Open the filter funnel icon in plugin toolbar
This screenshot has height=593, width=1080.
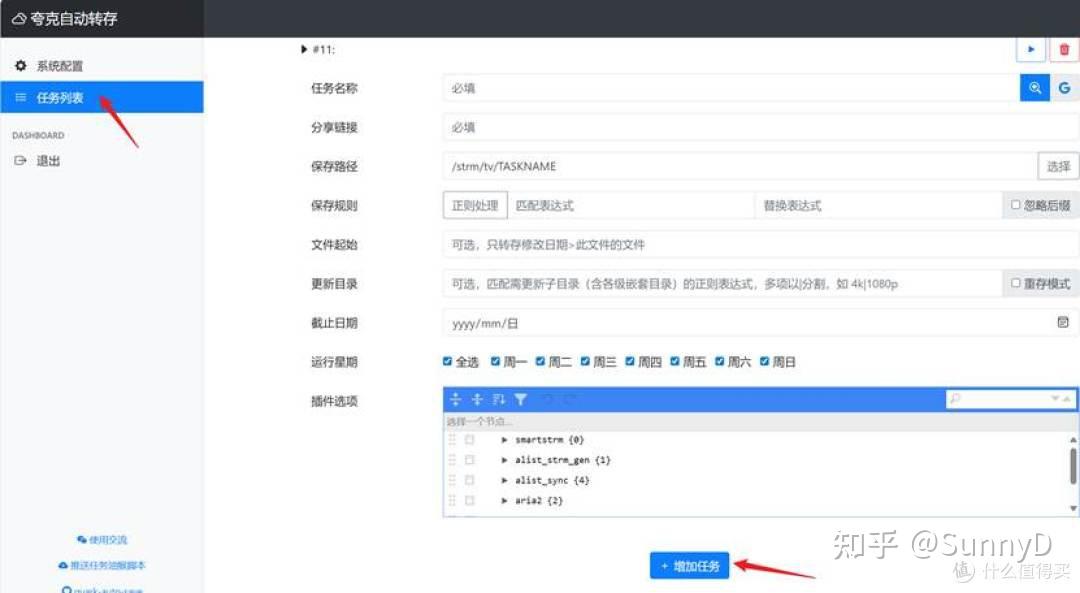pyautogui.click(x=521, y=398)
